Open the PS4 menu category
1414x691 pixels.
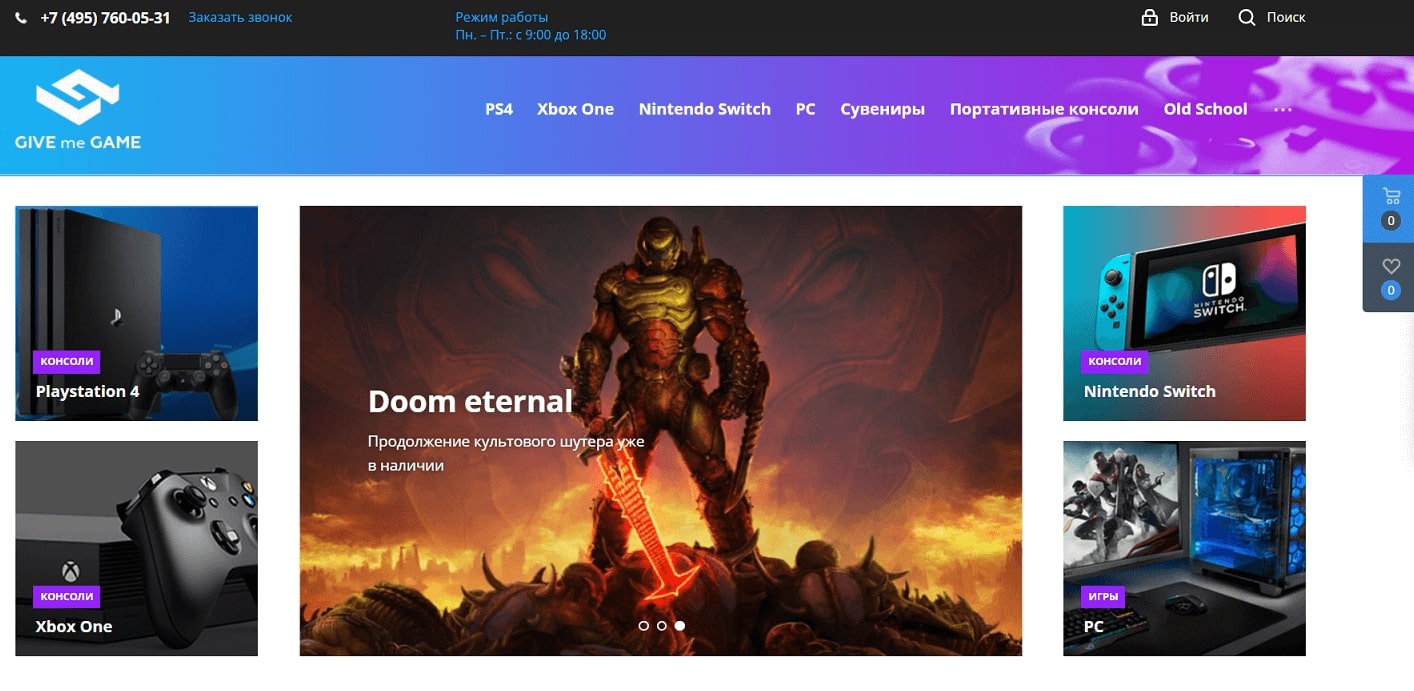(x=499, y=110)
